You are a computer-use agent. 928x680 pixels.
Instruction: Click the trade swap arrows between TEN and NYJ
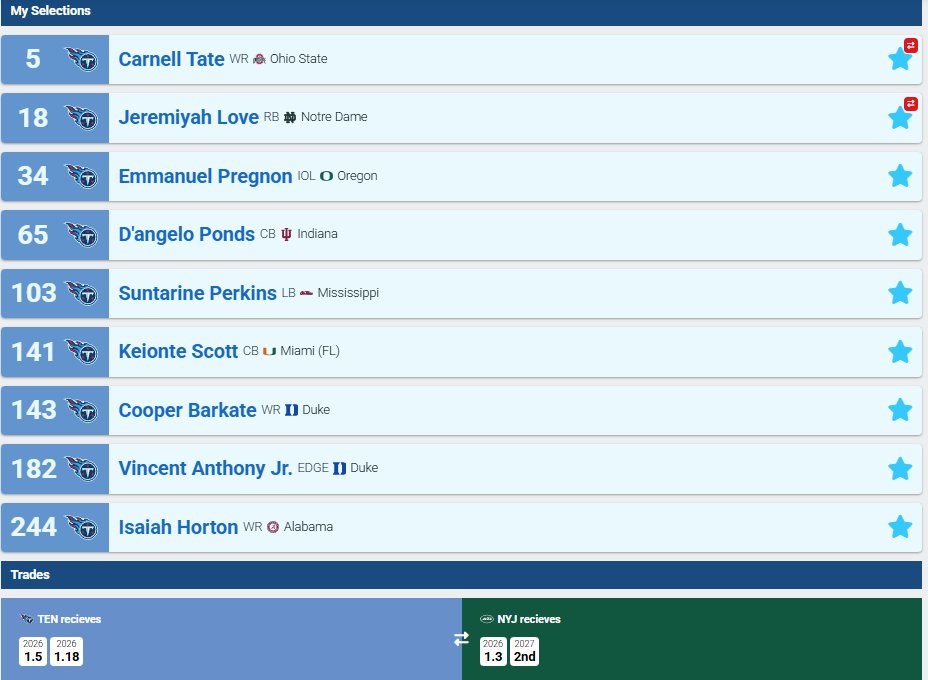[462, 639]
